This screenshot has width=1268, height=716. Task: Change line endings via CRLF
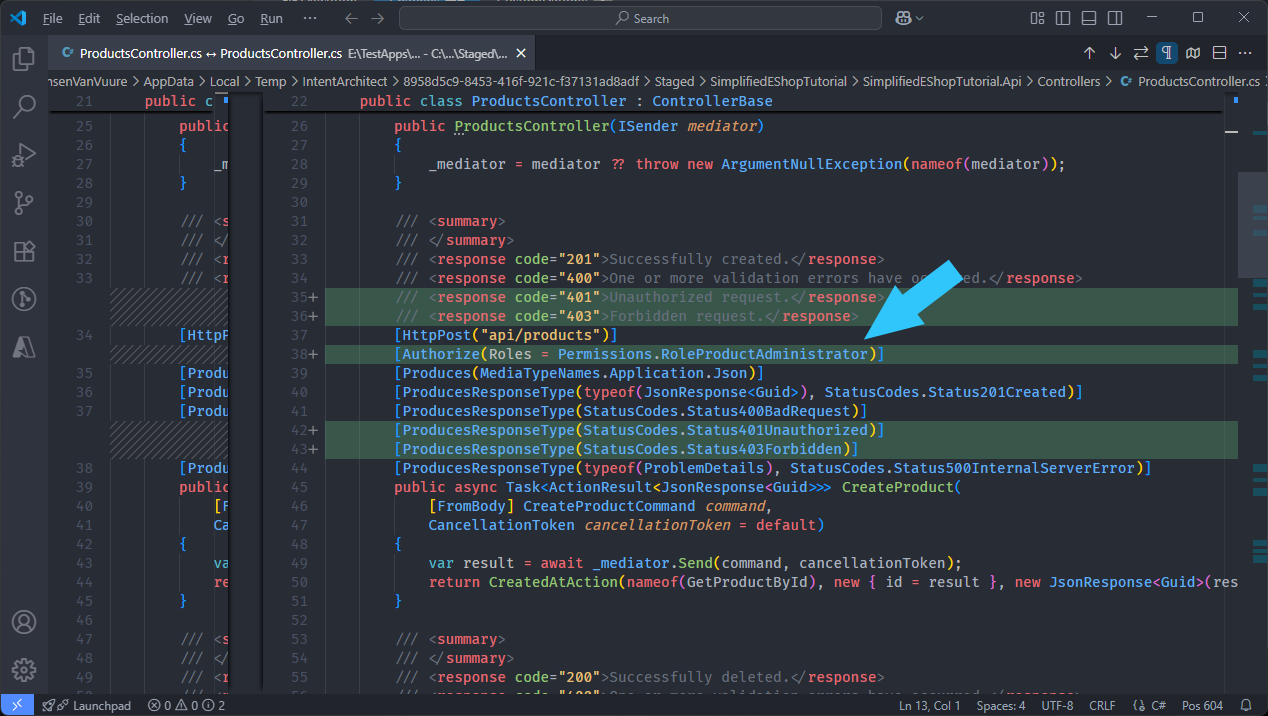[x=1102, y=705]
